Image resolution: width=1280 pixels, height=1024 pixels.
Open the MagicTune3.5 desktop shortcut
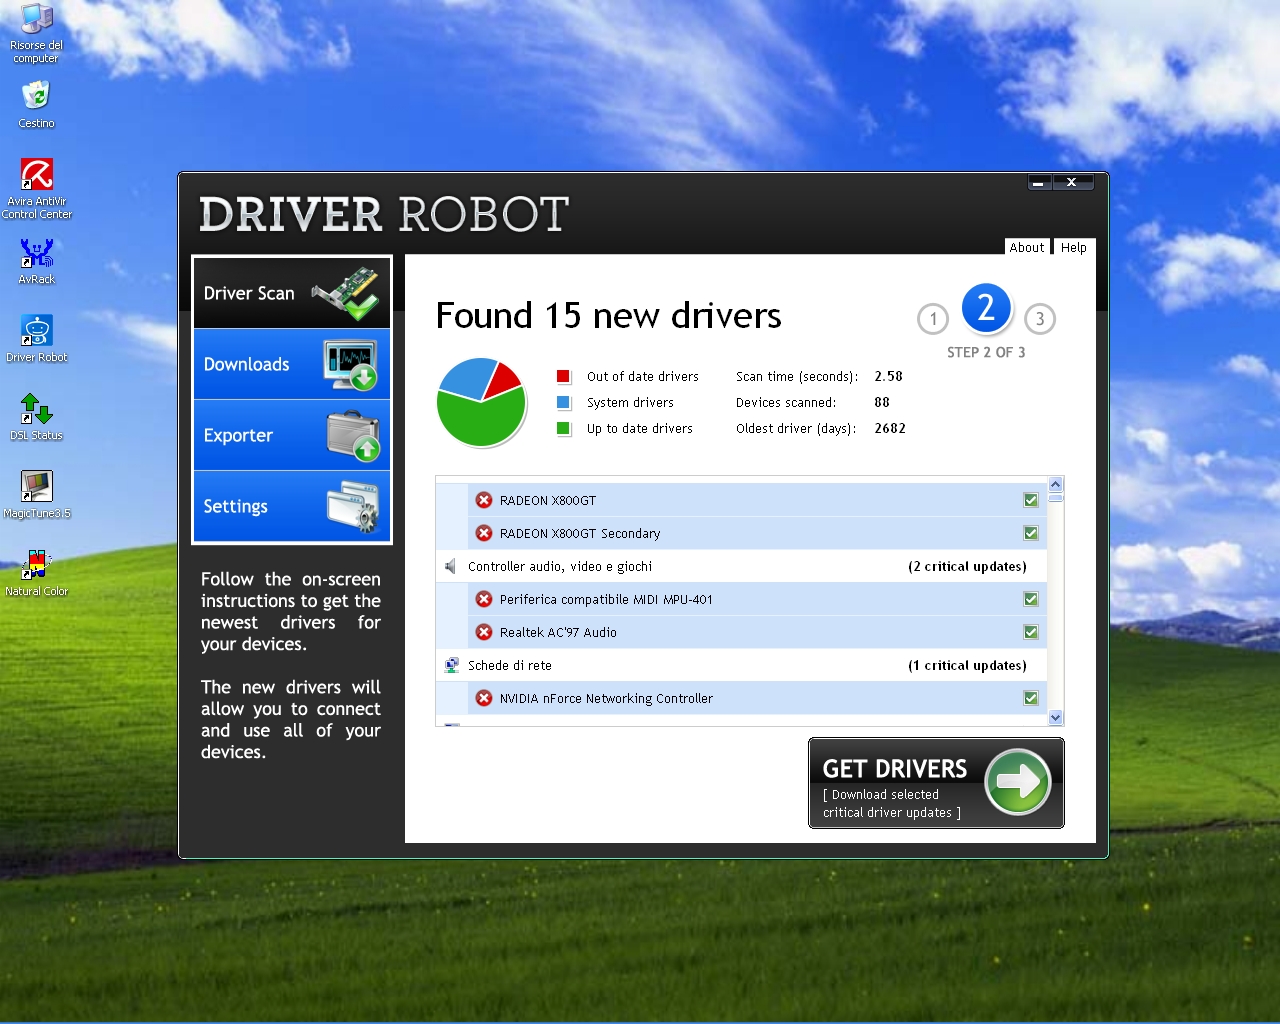pyautogui.click(x=37, y=495)
